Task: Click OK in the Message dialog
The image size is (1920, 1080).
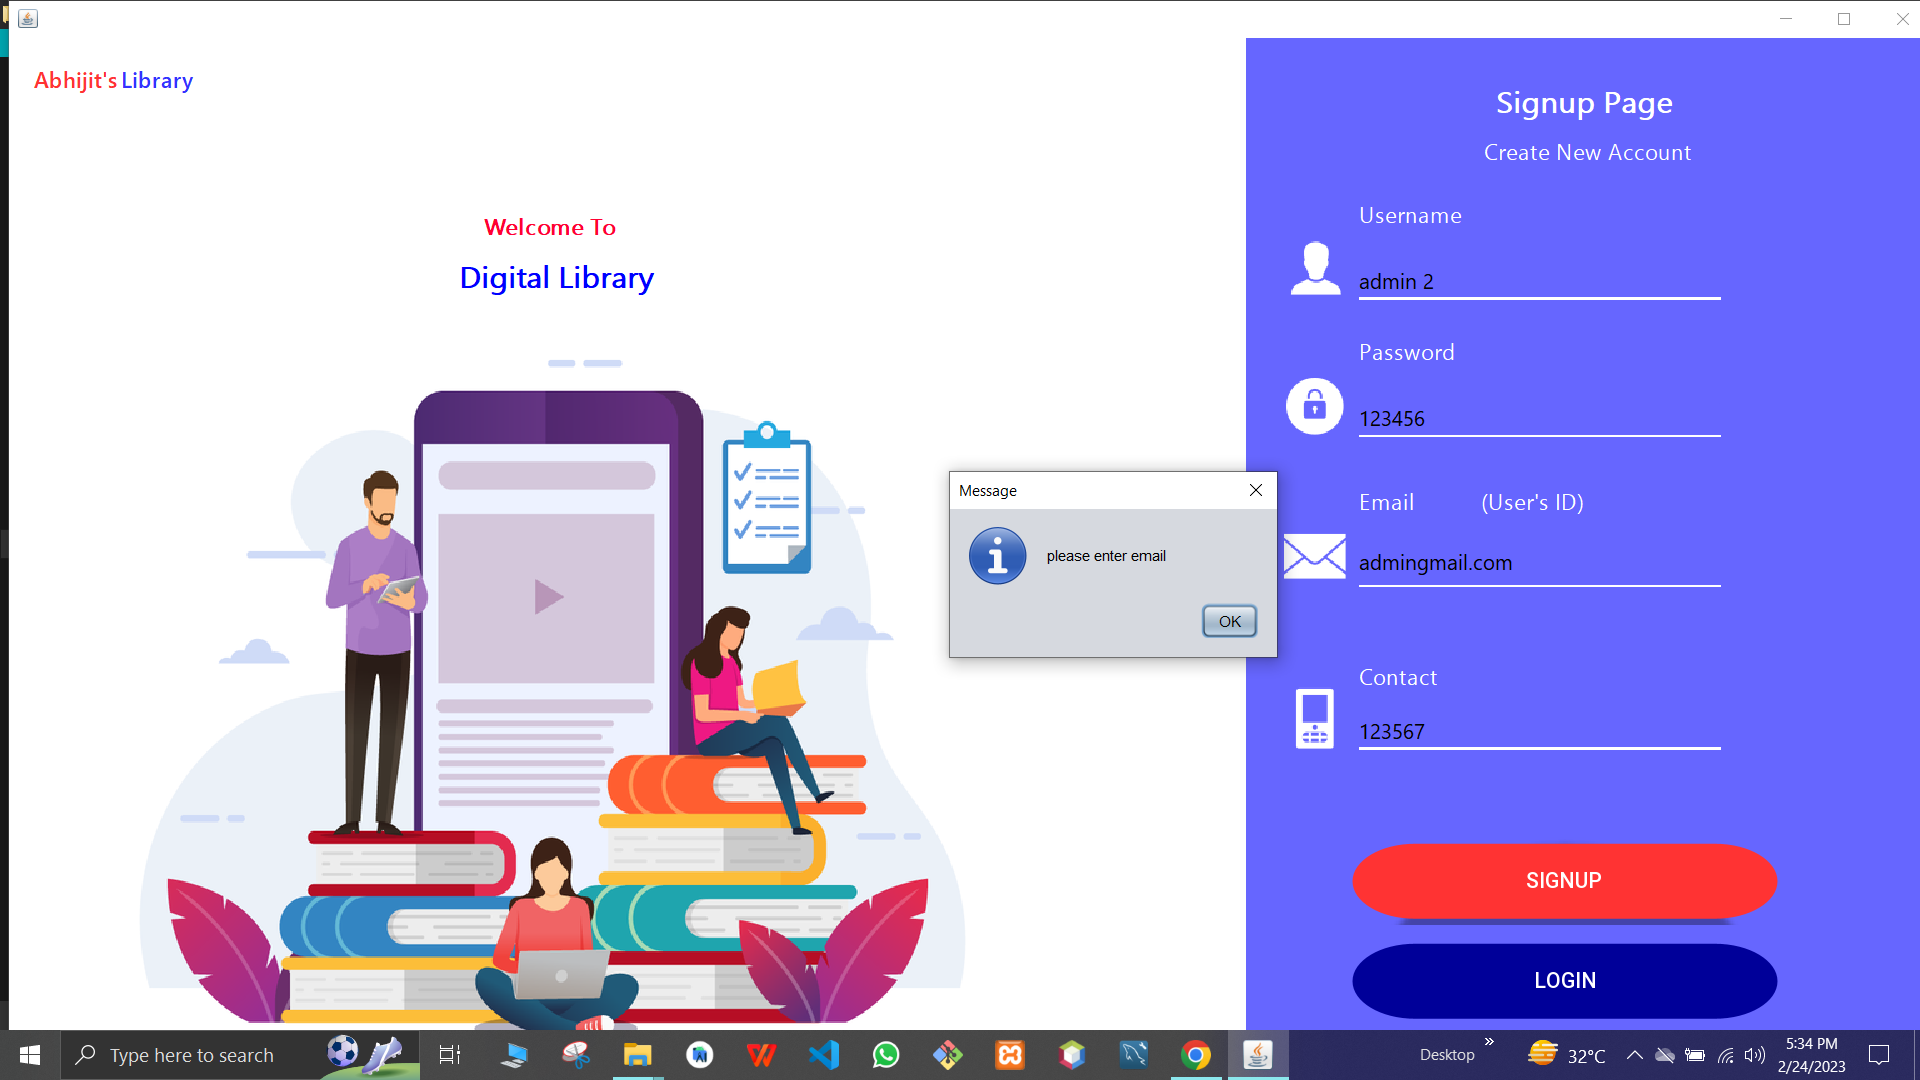Action: pos(1229,621)
